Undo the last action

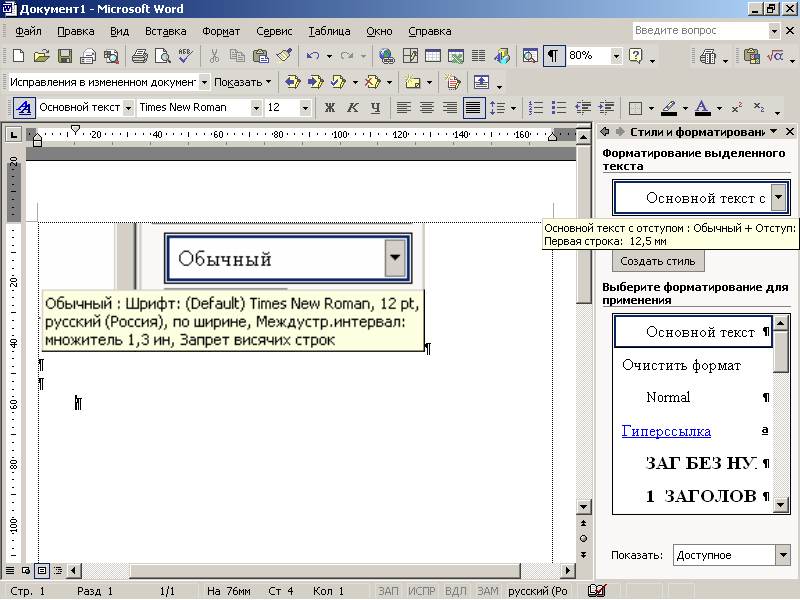313,56
